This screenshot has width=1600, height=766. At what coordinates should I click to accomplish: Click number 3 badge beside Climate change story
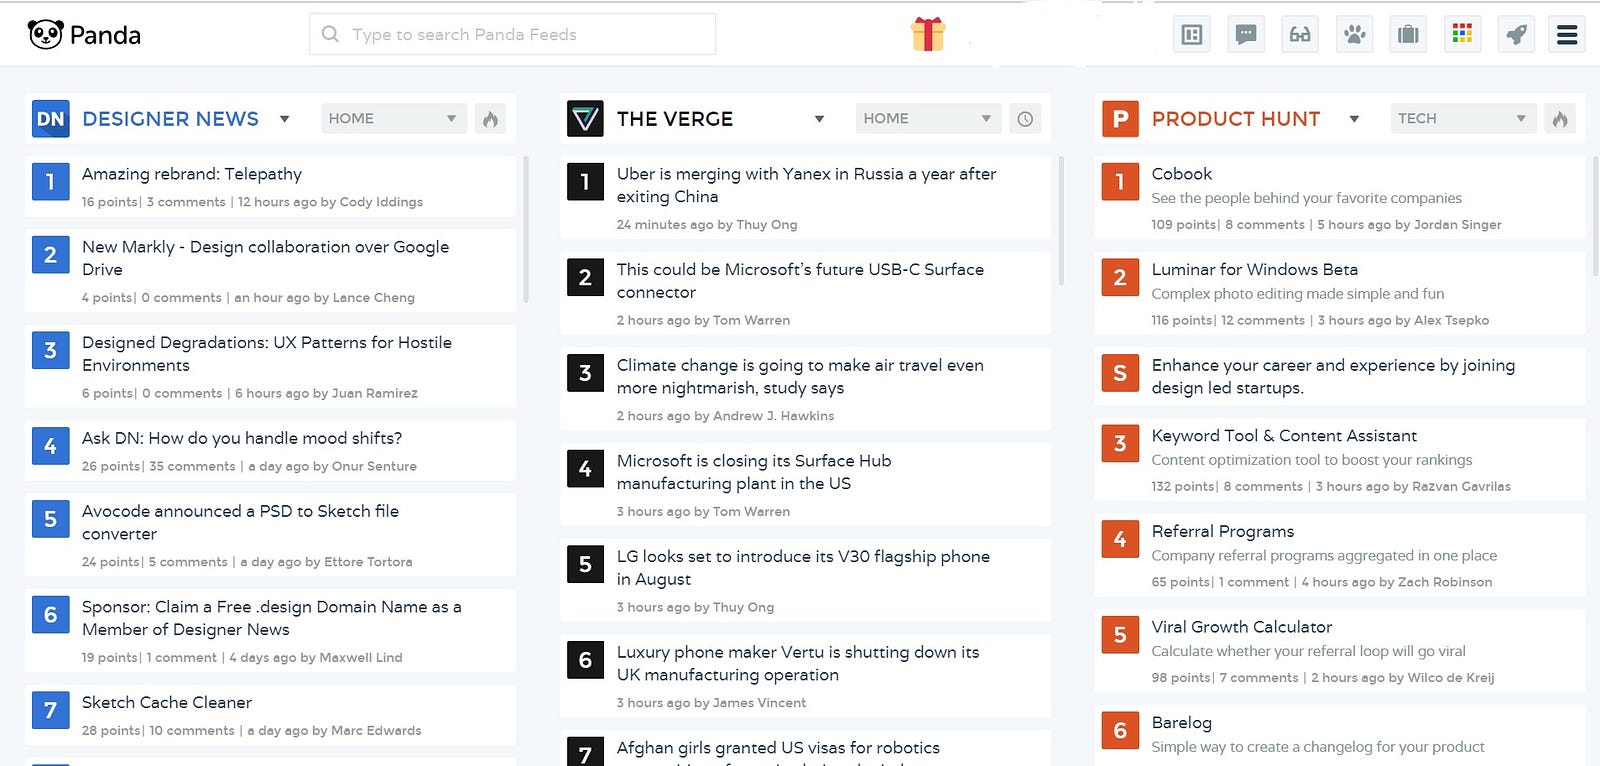pos(585,373)
